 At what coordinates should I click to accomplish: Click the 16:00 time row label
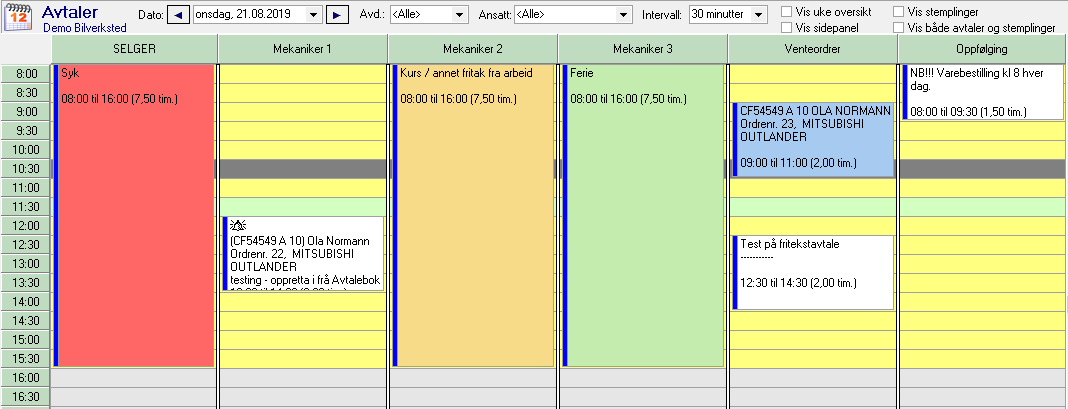pyautogui.click(x=25, y=378)
